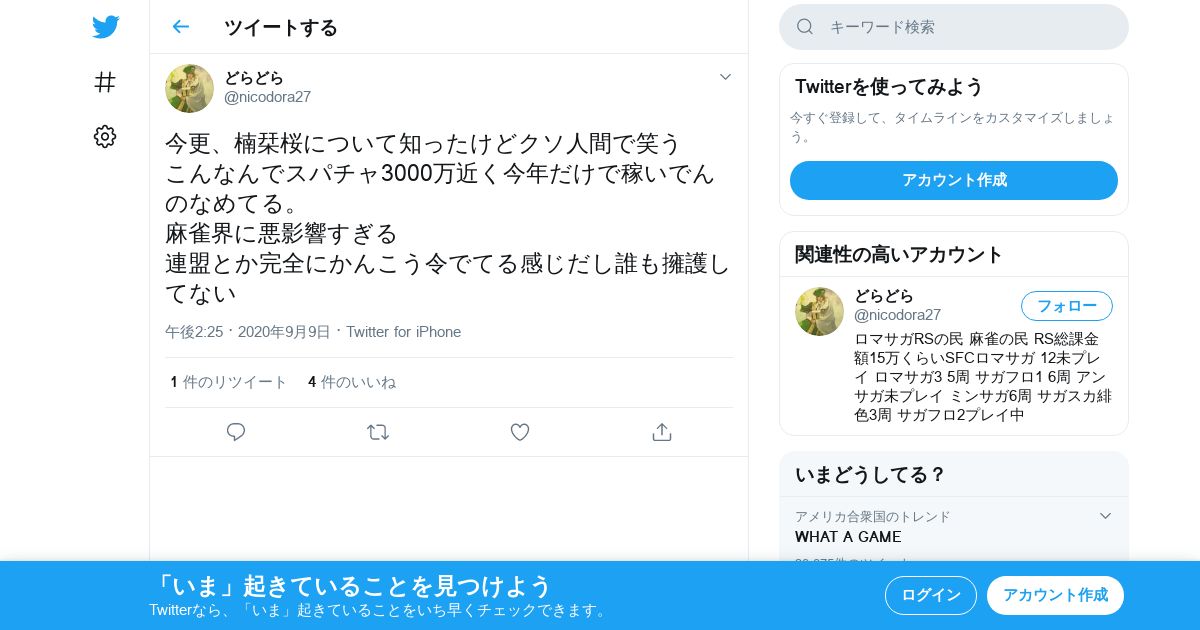Click the Twitter bird logo
The width and height of the screenshot is (1200, 630).
coord(105,27)
